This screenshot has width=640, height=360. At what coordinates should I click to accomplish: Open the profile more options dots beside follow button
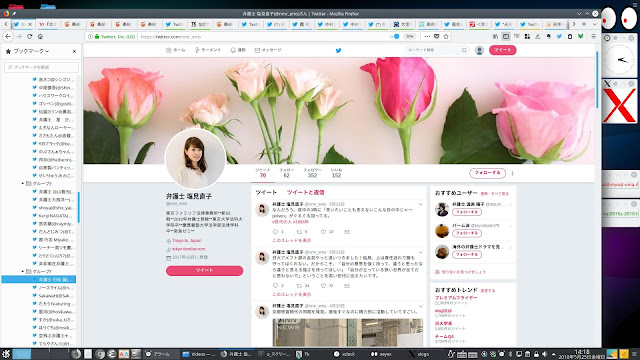pos(512,173)
